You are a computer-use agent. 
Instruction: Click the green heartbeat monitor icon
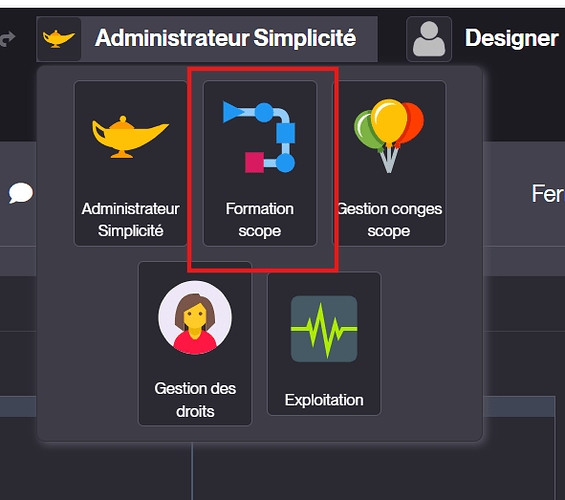(x=324, y=329)
